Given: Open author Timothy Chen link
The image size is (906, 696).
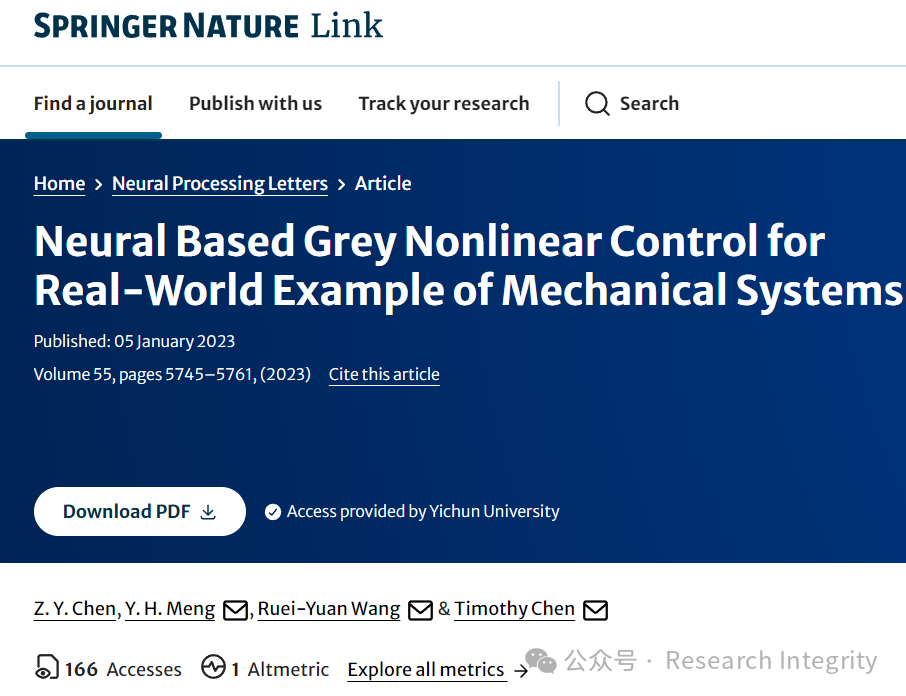Looking at the screenshot, I should [514, 609].
